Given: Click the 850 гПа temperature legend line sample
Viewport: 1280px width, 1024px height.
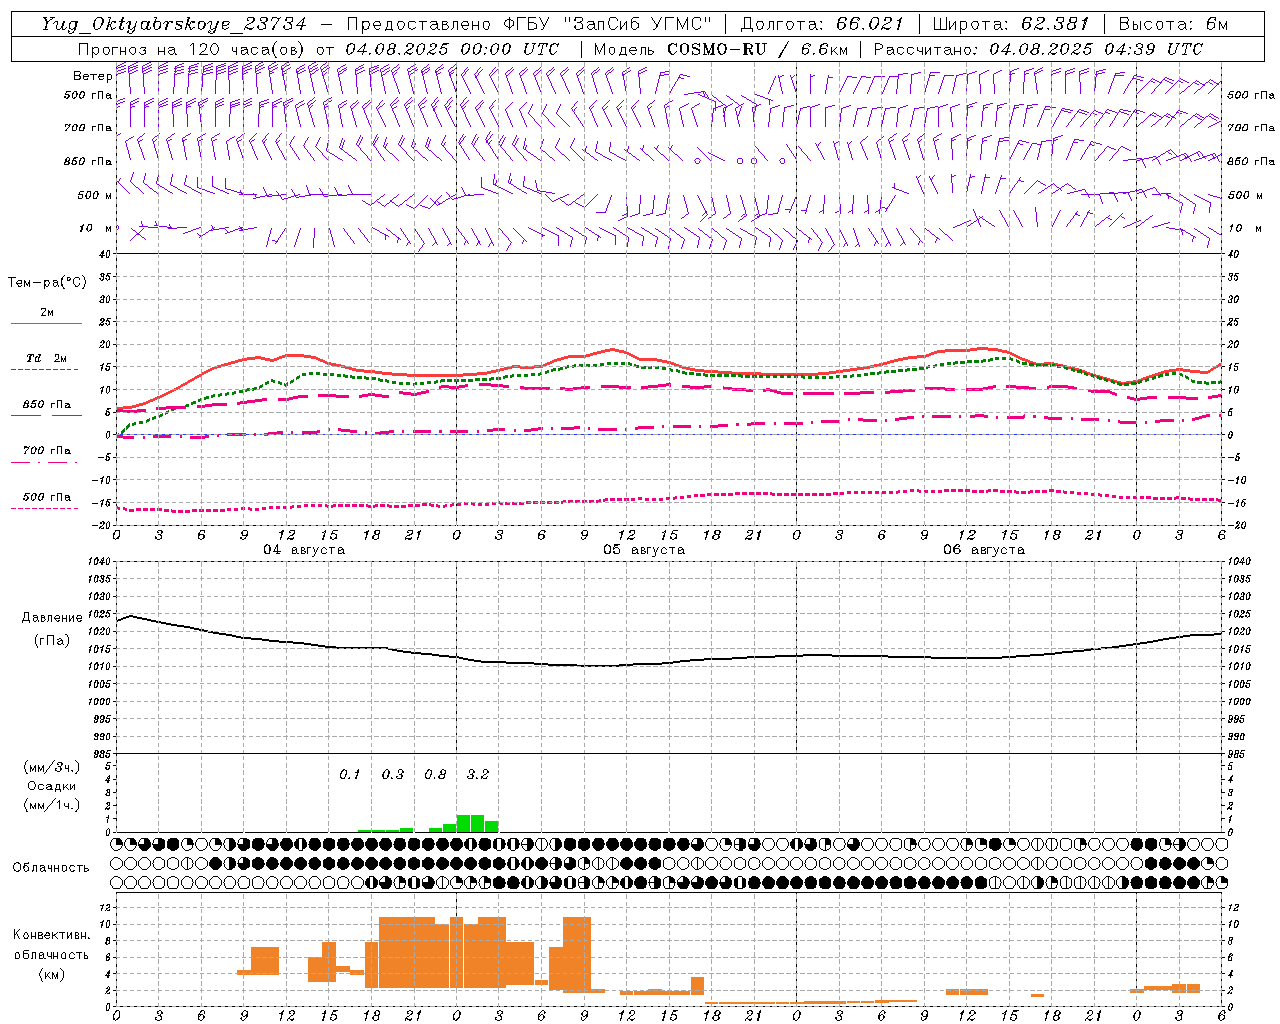Looking at the screenshot, I should [x=46, y=416].
